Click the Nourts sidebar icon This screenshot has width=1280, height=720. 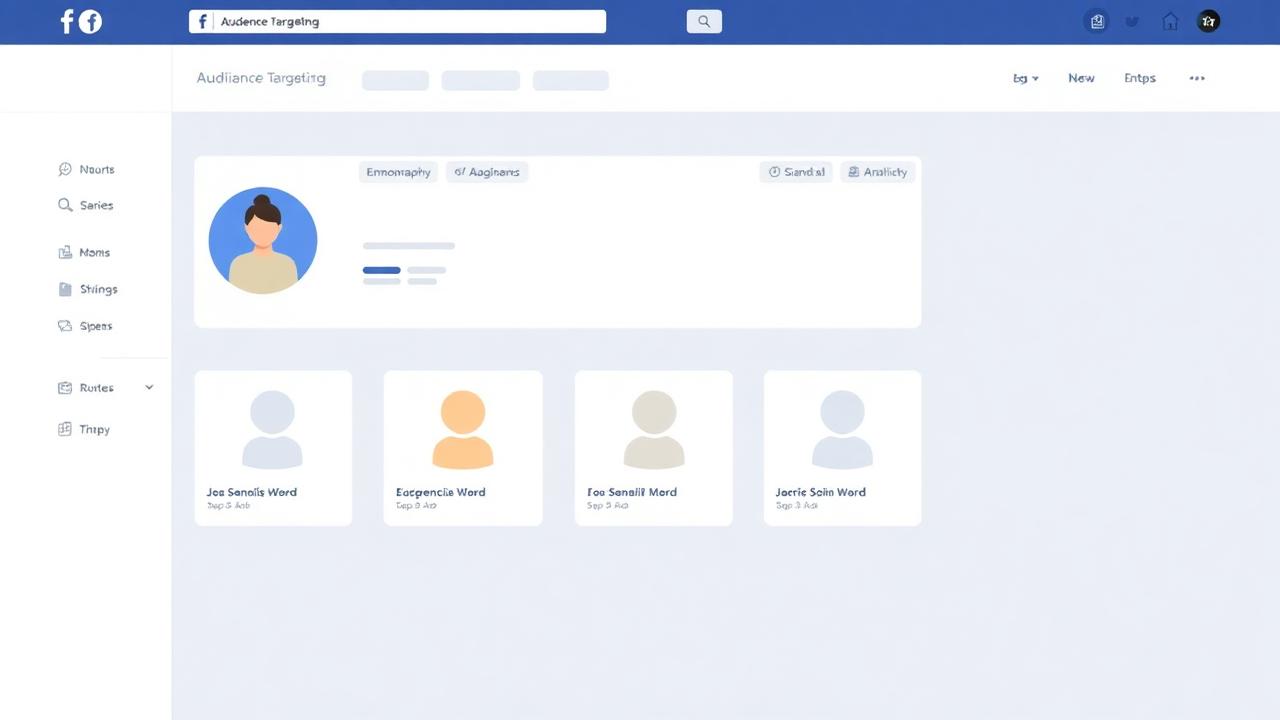coord(65,170)
